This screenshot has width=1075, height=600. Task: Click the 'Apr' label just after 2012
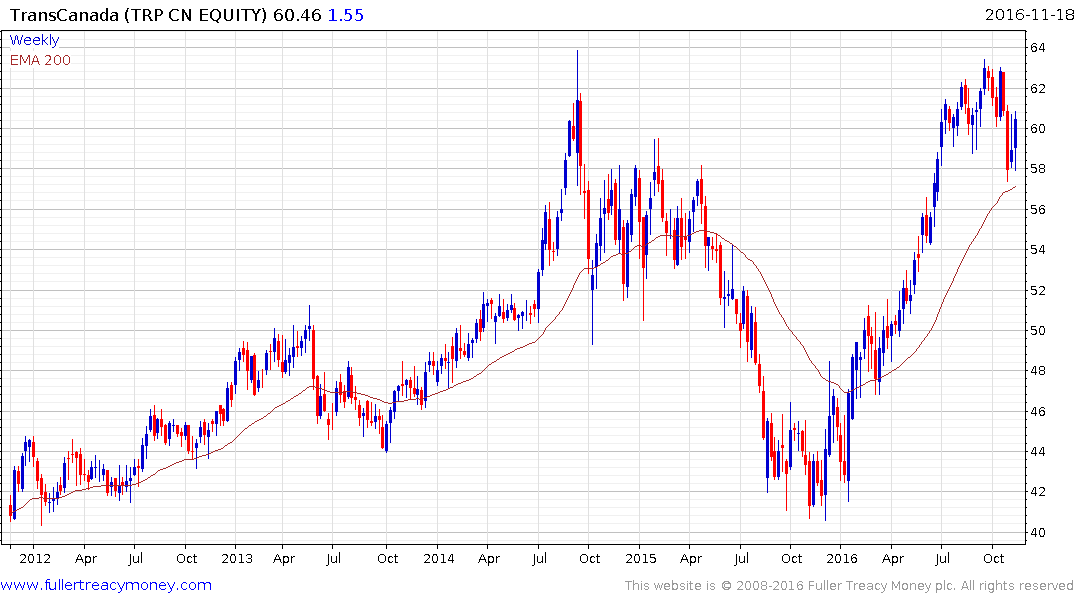point(86,559)
